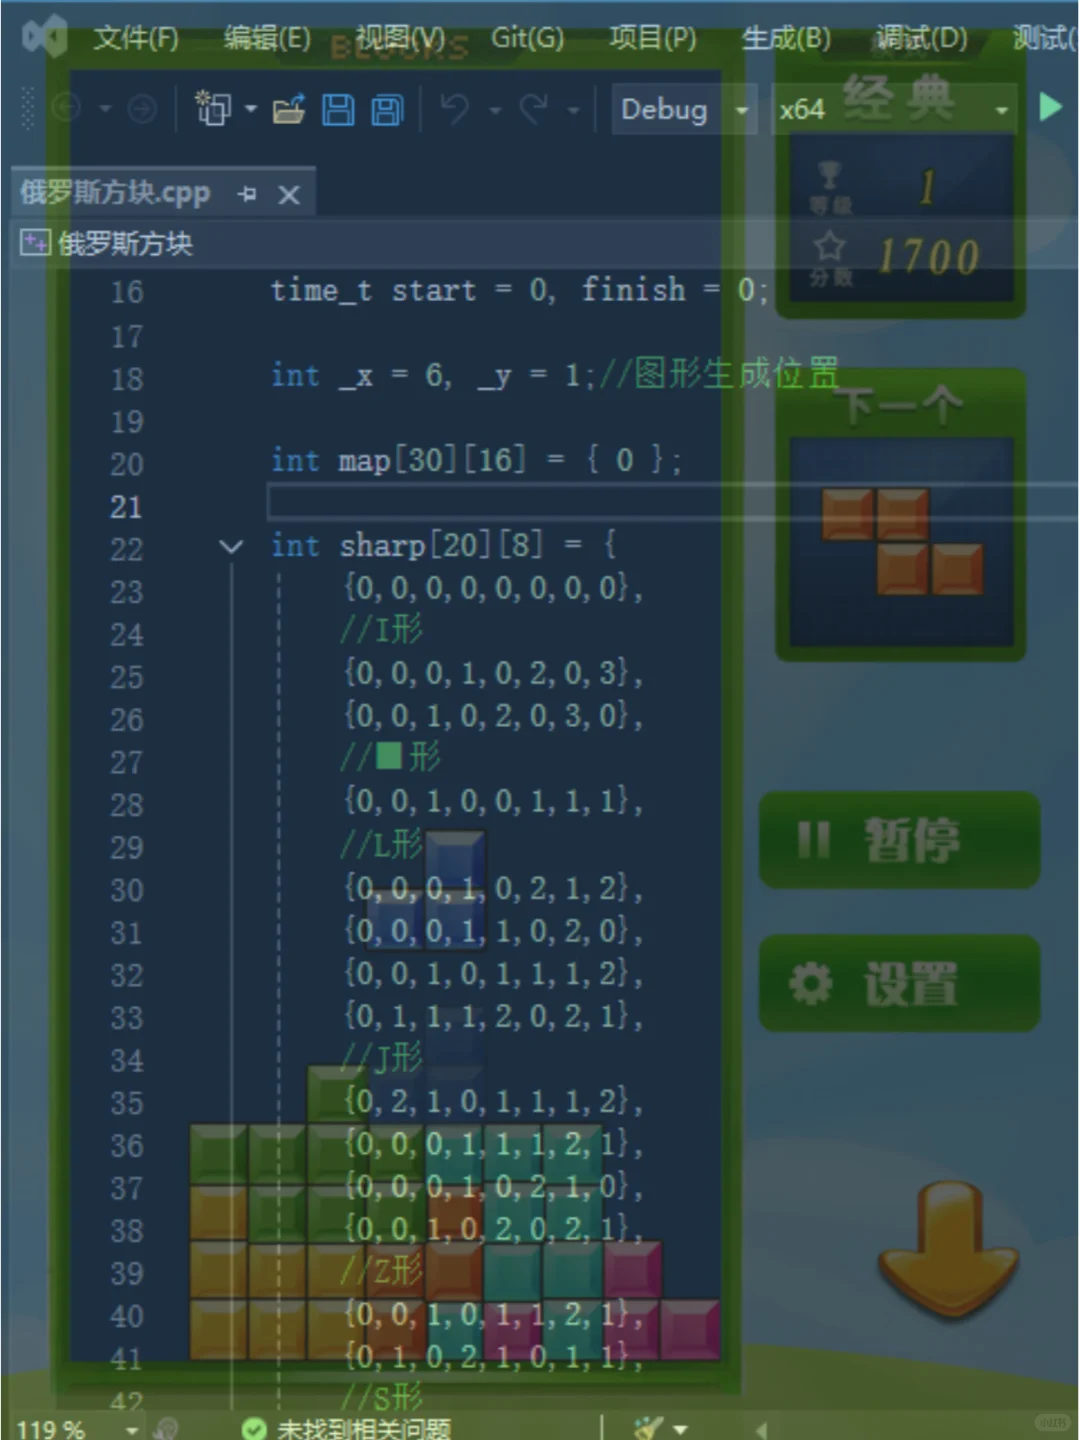1080x1440 pixels.
Task: Click line number 16 in the gutter
Action: pos(127,292)
